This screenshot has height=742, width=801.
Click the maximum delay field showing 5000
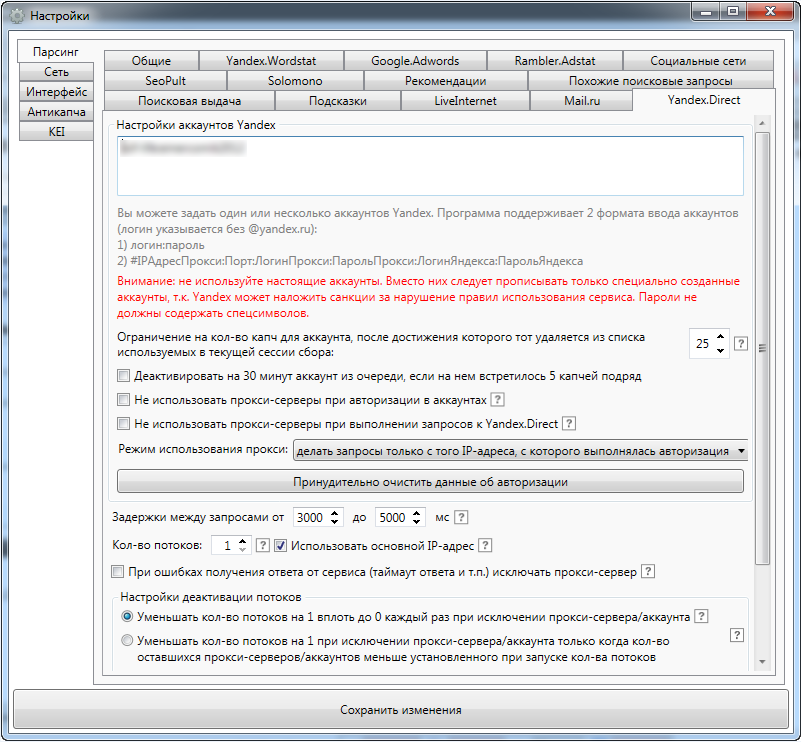393,517
